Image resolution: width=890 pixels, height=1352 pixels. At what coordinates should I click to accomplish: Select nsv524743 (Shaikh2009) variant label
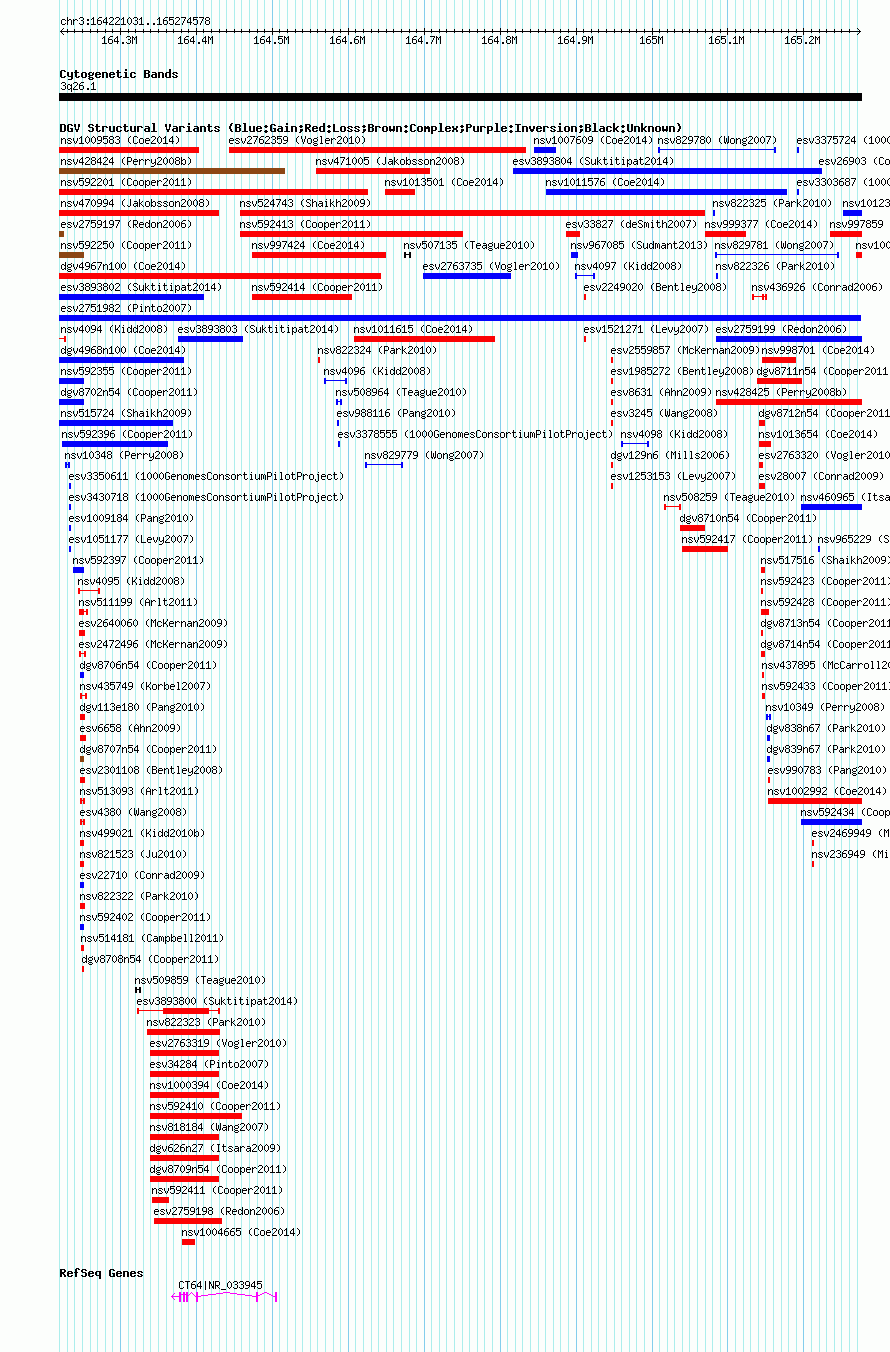coord(305,203)
